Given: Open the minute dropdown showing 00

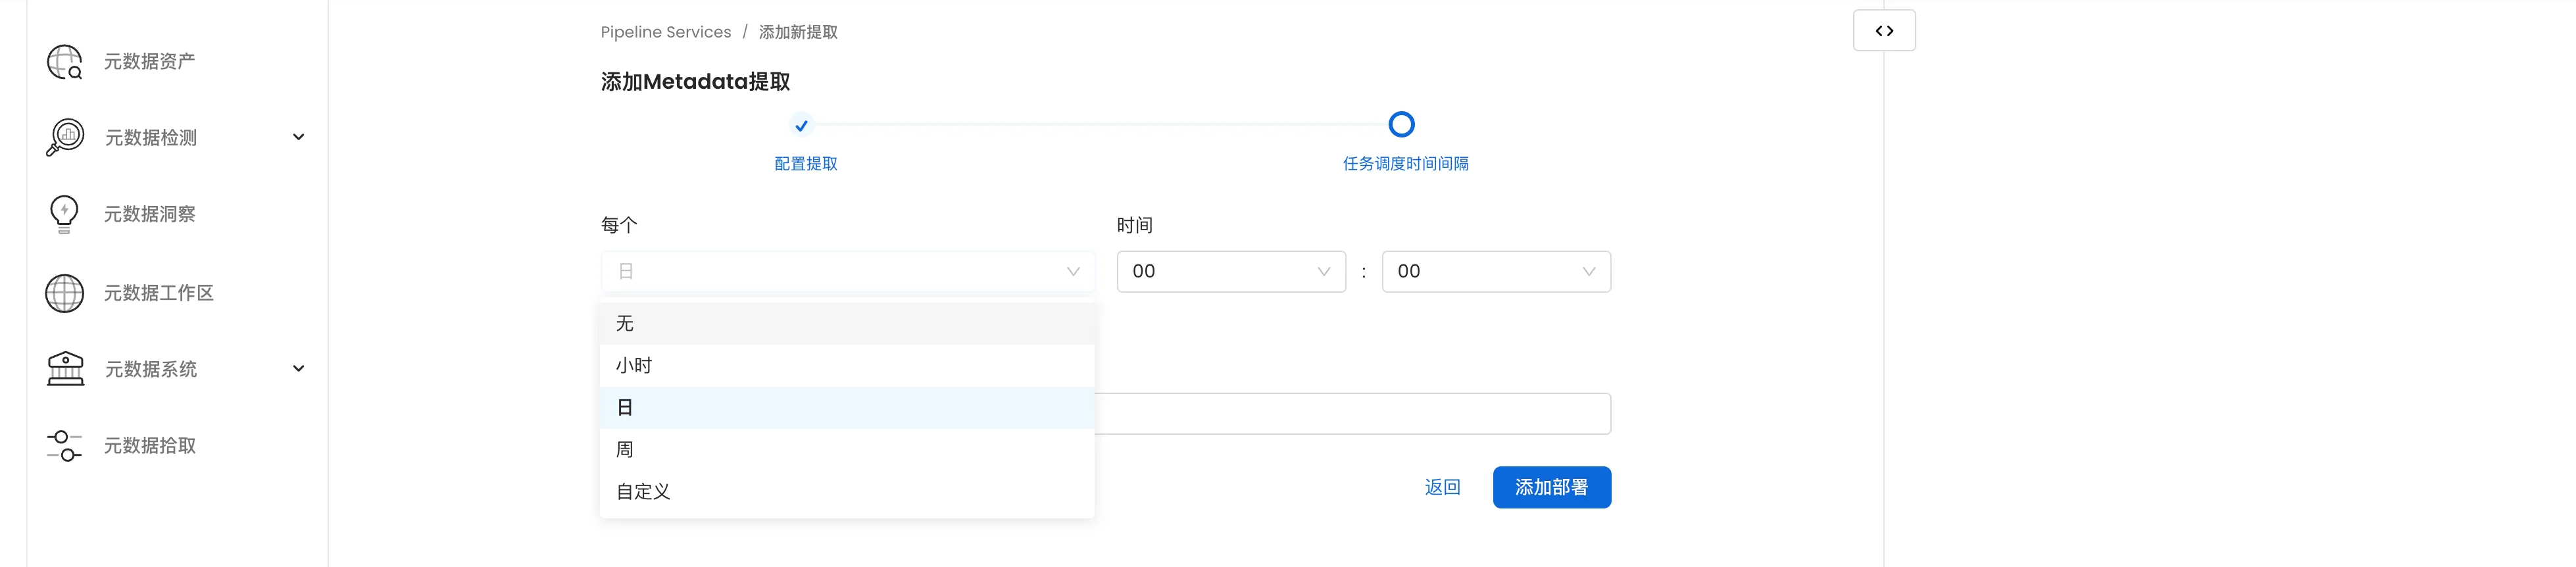Looking at the screenshot, I should [1495, 272].
